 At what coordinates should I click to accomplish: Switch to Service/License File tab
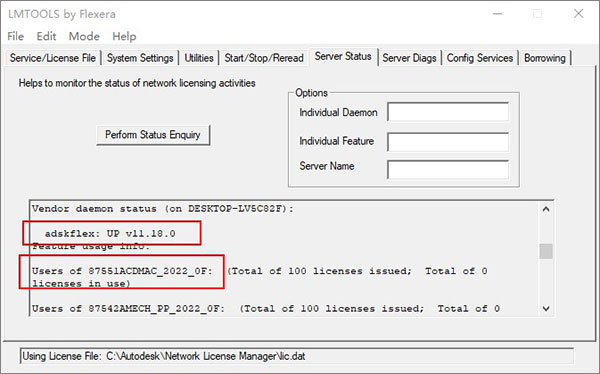(53, 58)
